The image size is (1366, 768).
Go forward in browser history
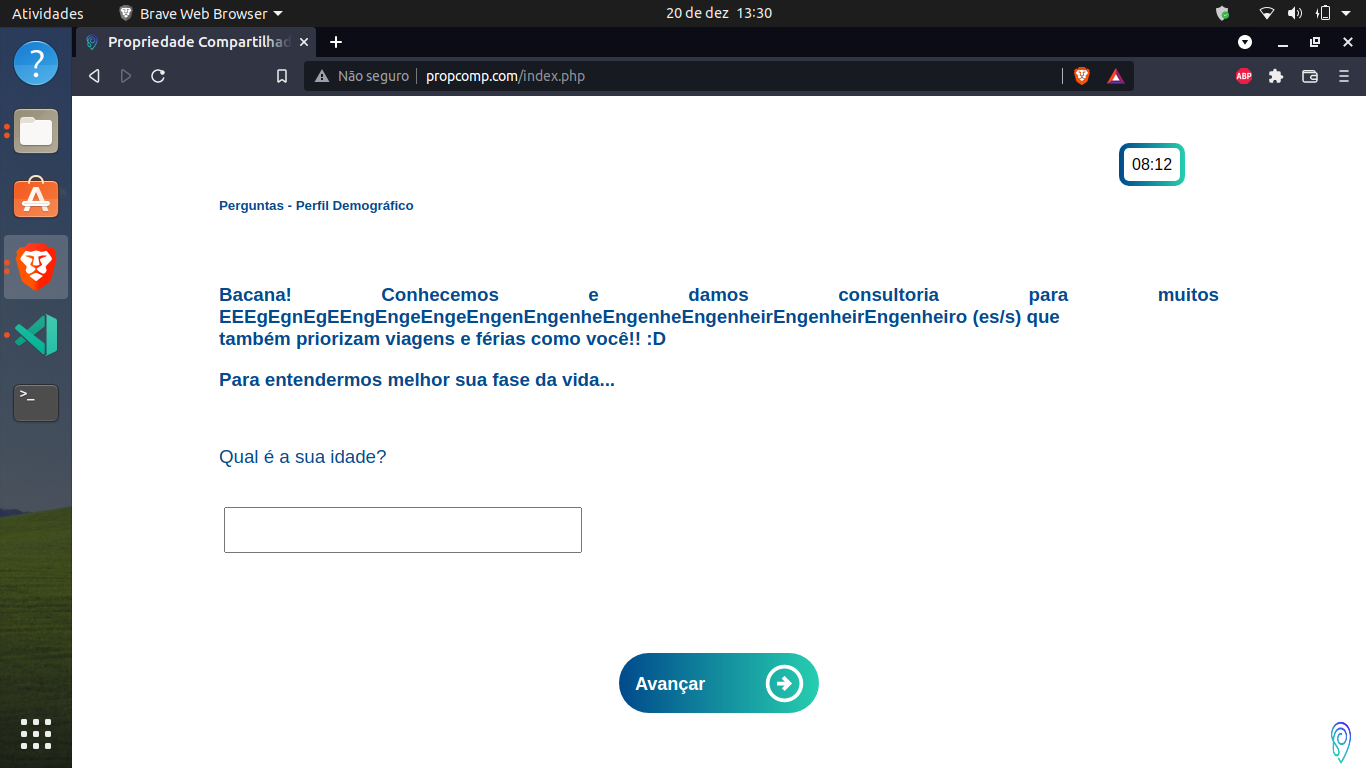(x=126, y=76)
